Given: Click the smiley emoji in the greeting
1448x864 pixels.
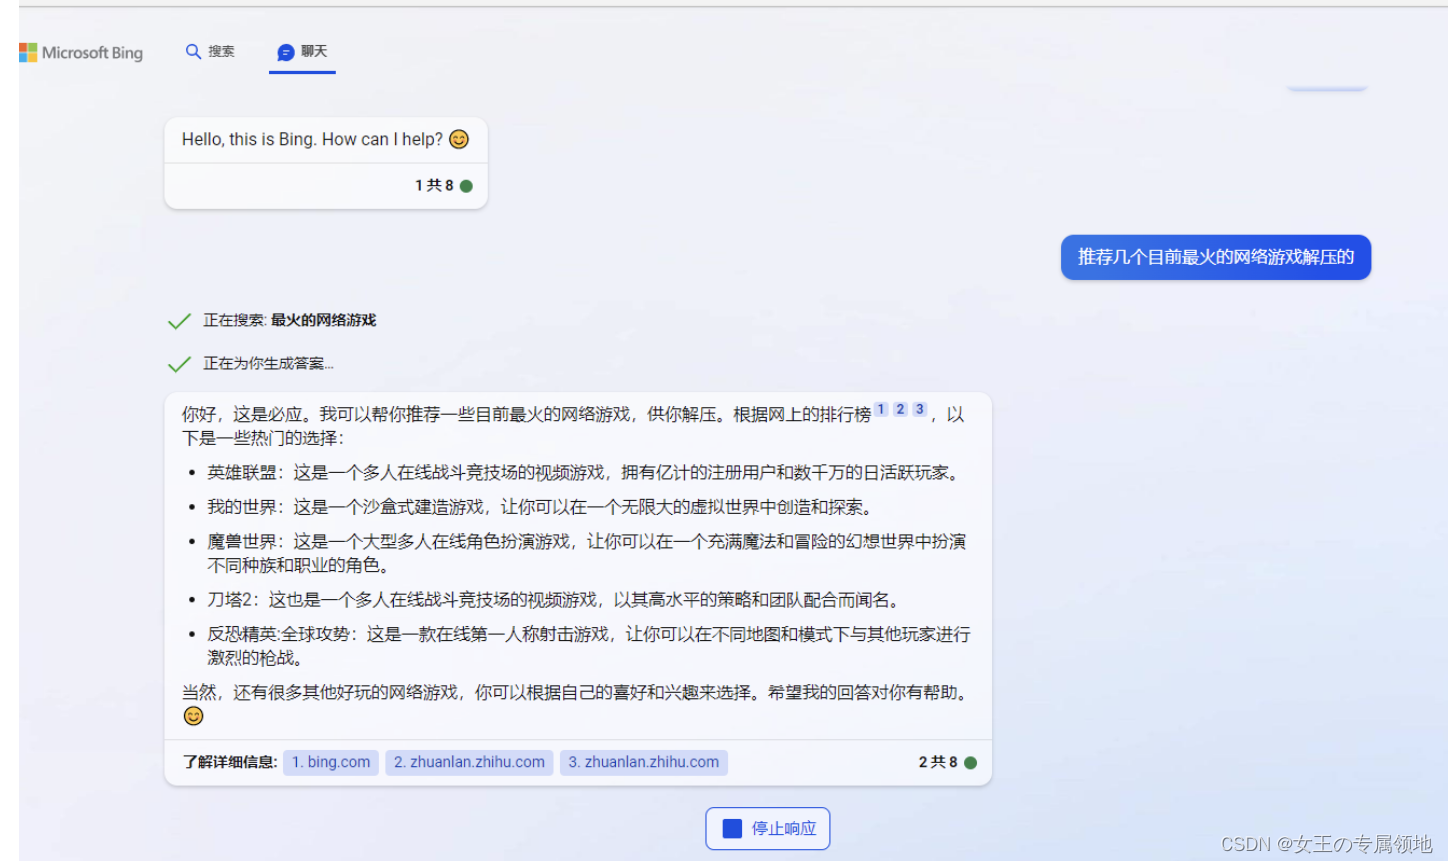Looking at the screenshot, I should click(x=459, y=140).
